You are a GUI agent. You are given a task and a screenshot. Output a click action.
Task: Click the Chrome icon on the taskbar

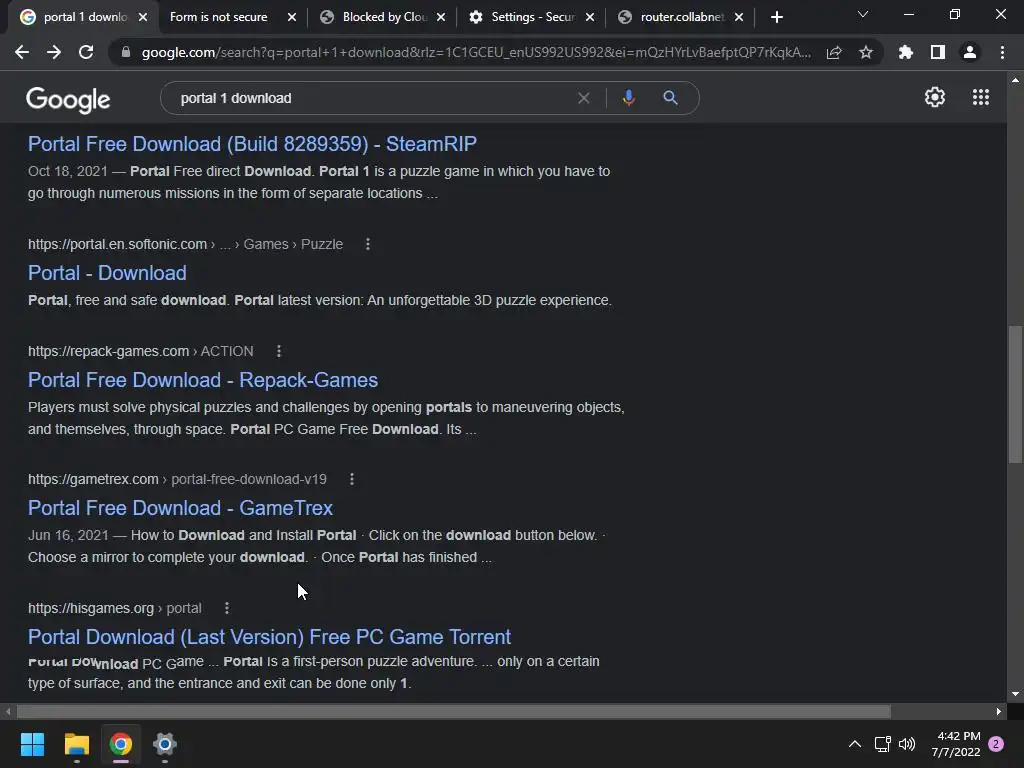[121, 744]
